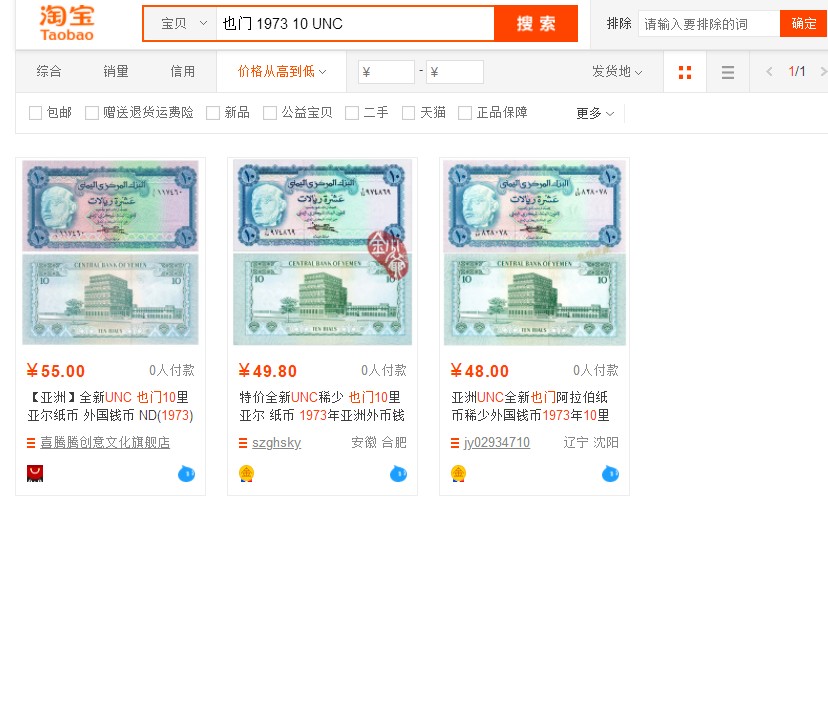The width and height of the screenshot is (828, 709).
Task: Select the grid view layout icon
Action: (684, 71)
